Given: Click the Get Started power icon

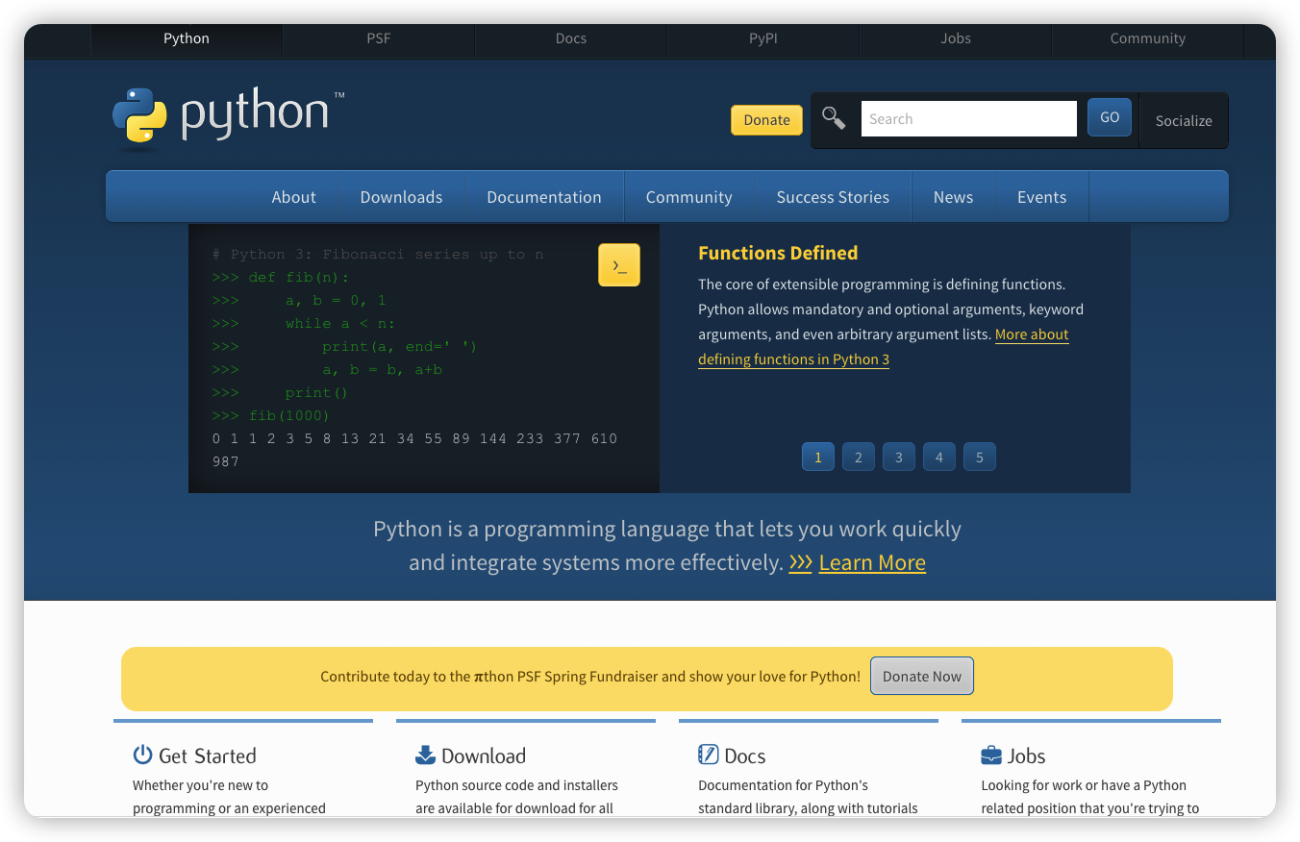Looking at the screenshot, I should (143, 755).
